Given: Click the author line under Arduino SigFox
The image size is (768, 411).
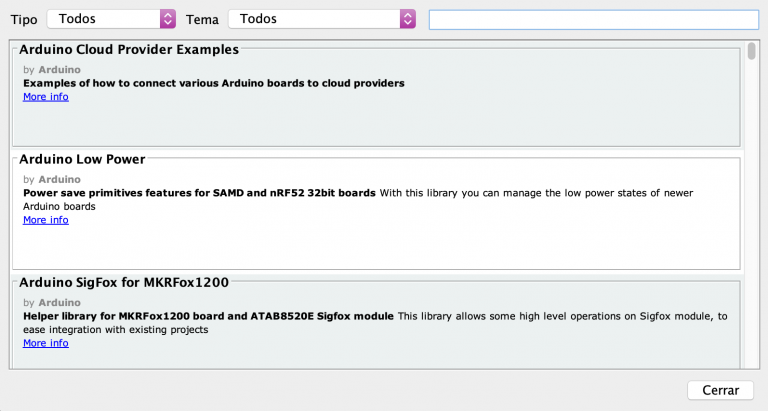Looking at the screenshot, I should coord(51,302).
